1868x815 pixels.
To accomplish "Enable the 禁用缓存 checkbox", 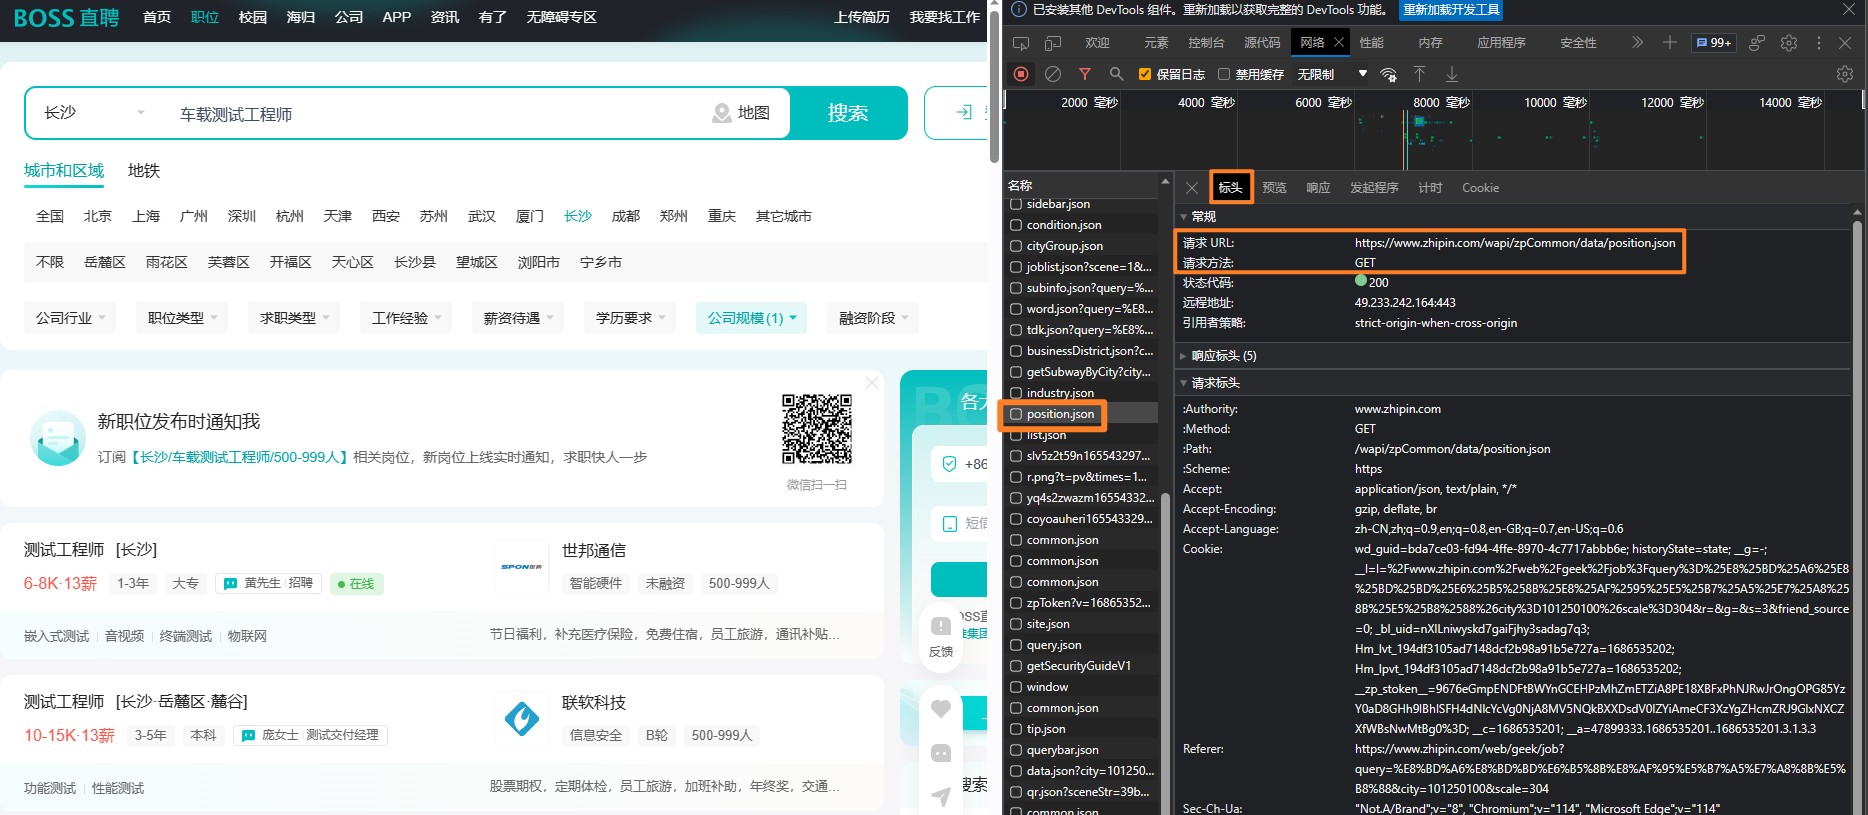I will pos(1223,74).
